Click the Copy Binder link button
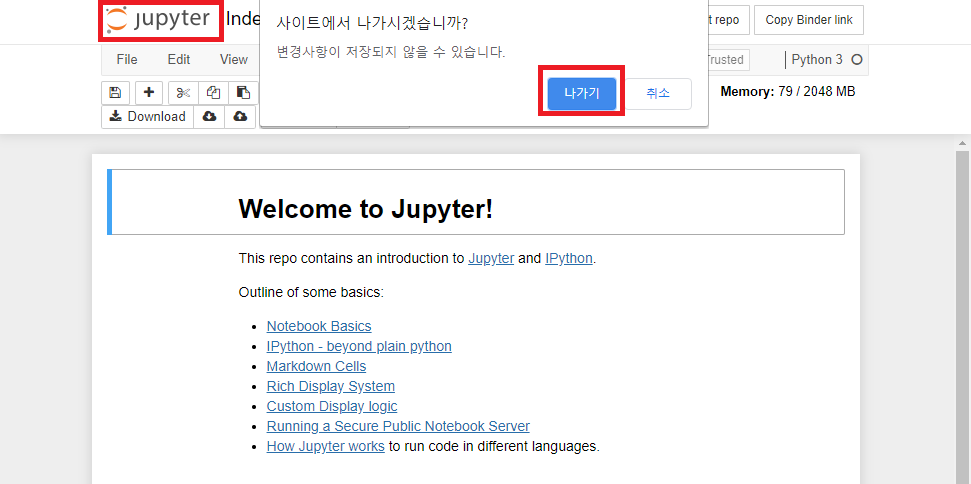The height and width of the screenshot is (484, 971). tap(809, 20)
